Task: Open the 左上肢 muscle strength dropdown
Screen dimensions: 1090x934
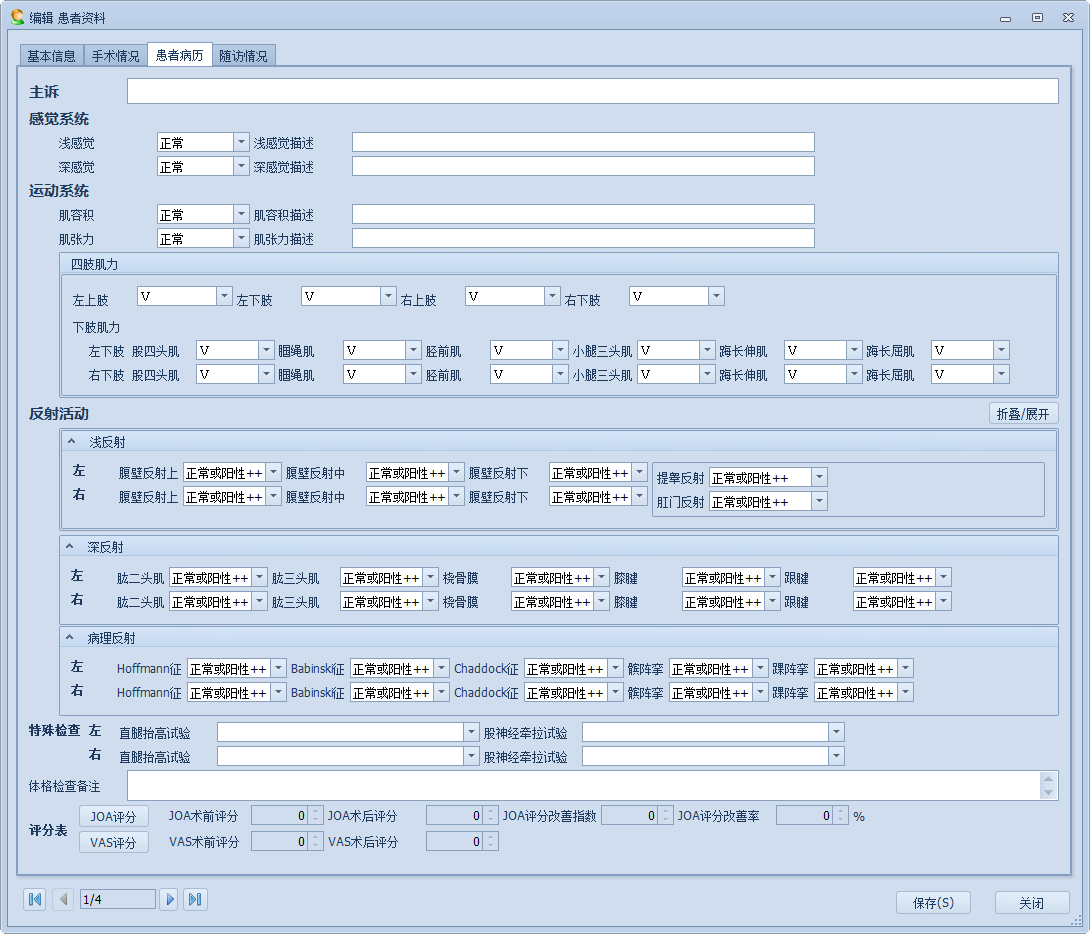Action: pos(224,296)
